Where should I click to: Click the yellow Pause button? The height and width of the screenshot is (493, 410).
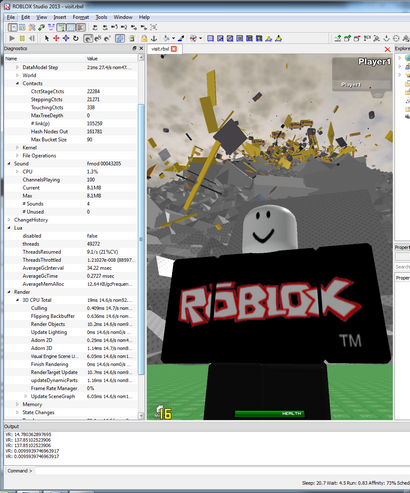[x=22, y=38]
